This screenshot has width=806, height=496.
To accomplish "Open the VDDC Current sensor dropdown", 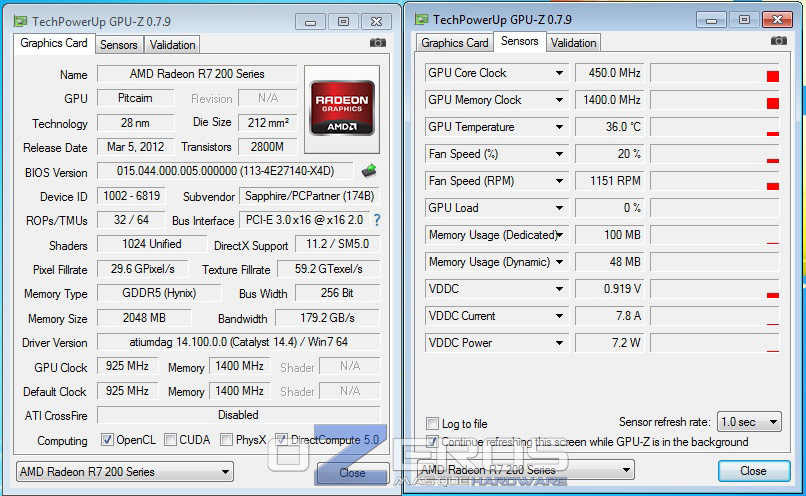I will pos(559,316).
